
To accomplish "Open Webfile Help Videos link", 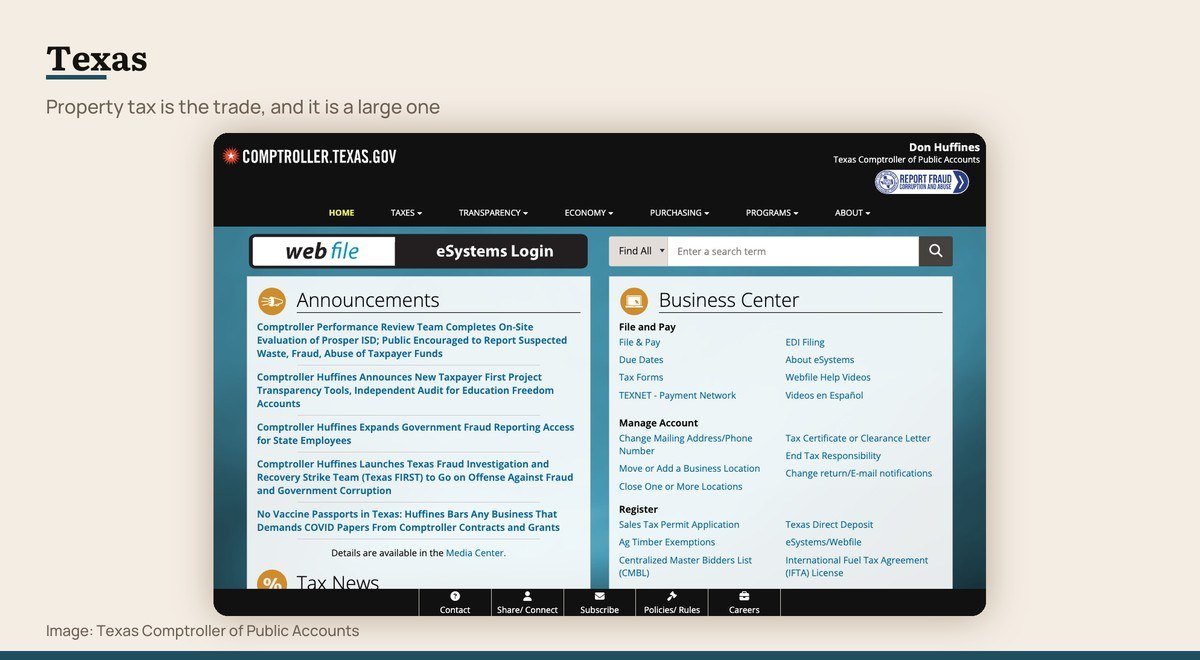I will click(x=828, y=378).
